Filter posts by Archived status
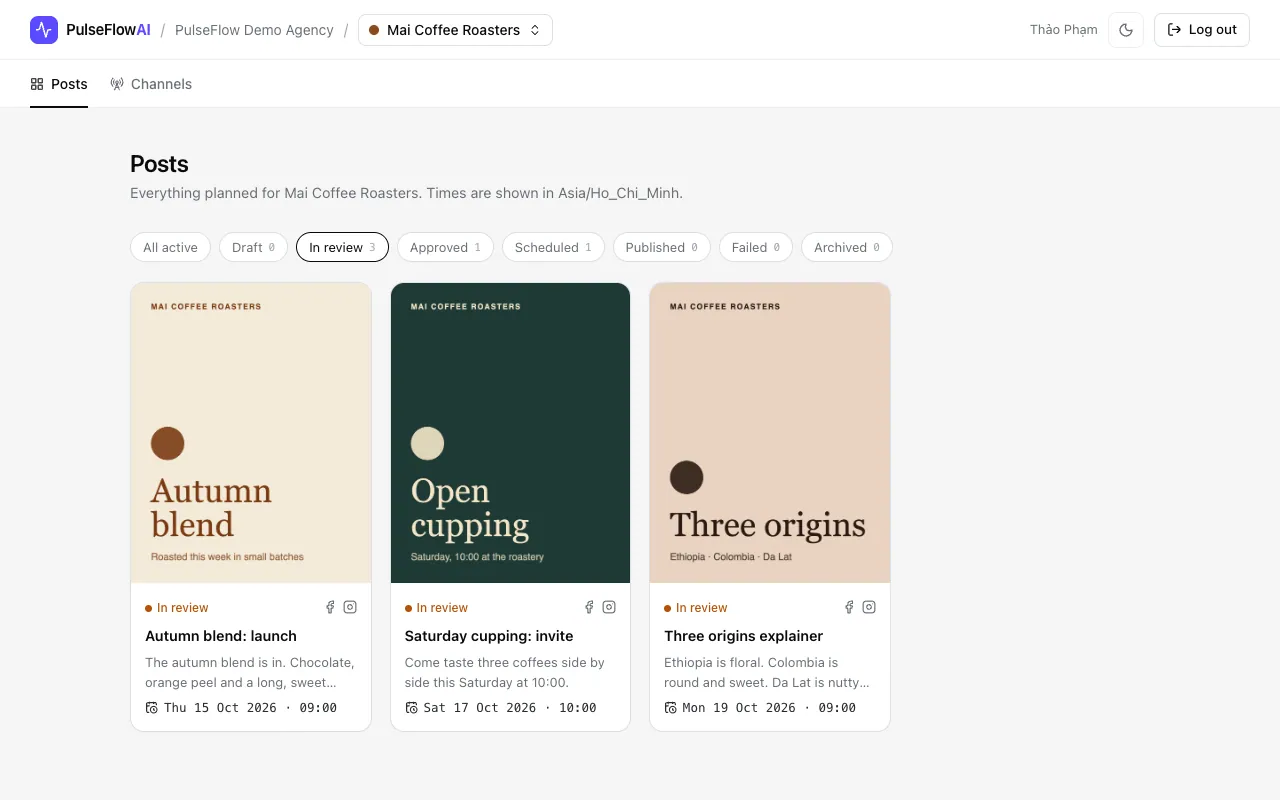The image size is (1280, 800). click(847, 247)
